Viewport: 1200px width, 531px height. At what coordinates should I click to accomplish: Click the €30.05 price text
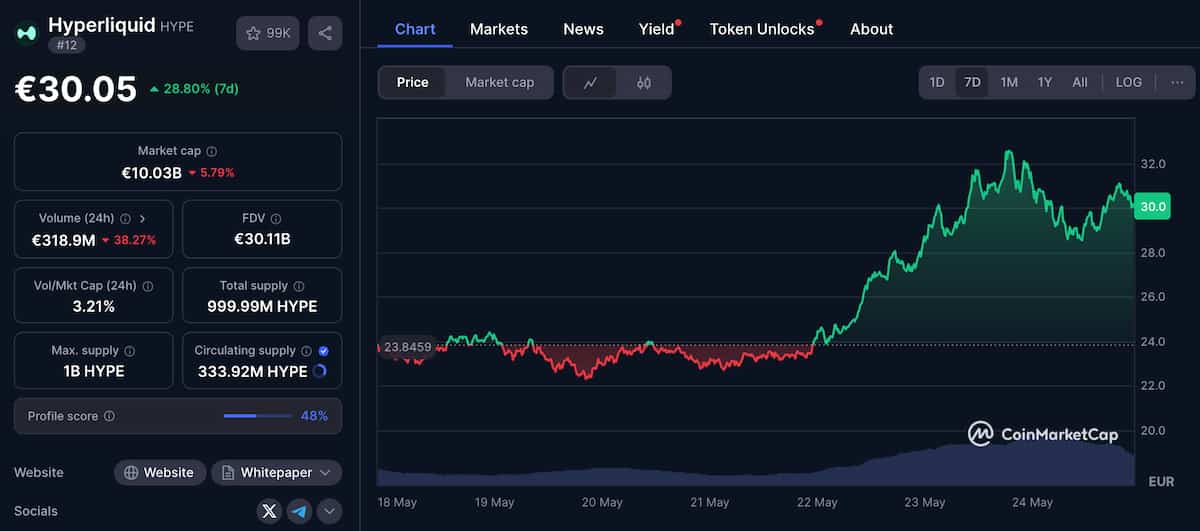(x=76, y=89)
